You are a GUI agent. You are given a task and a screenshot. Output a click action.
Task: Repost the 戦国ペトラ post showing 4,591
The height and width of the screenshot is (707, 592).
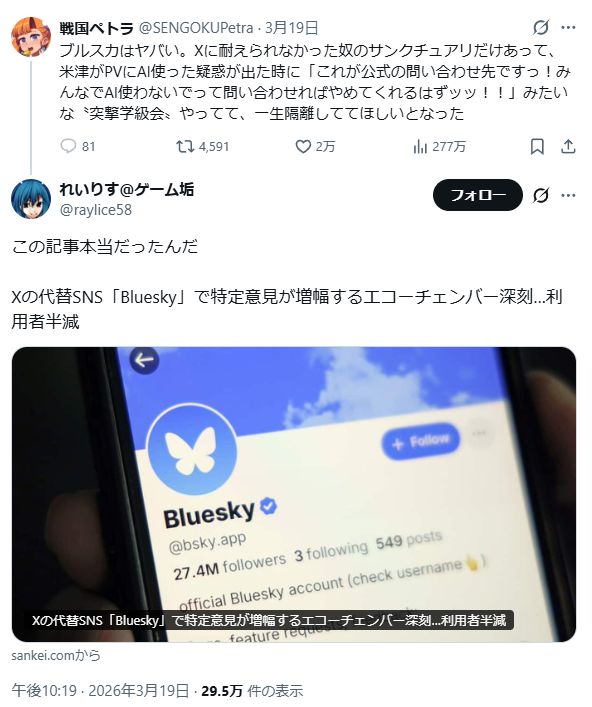point(202,147)
